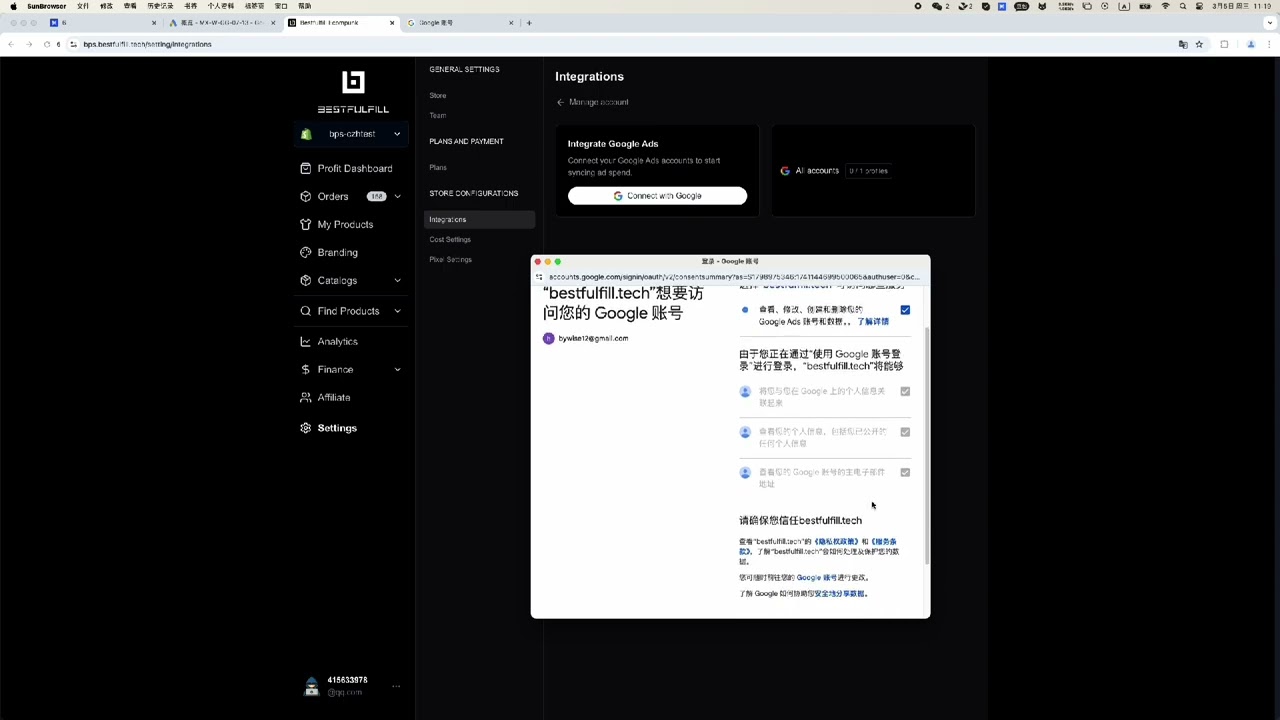Screen dimensions: 1280x720
Task: Select Integrations in settings menu
Action: pos(479,219)
